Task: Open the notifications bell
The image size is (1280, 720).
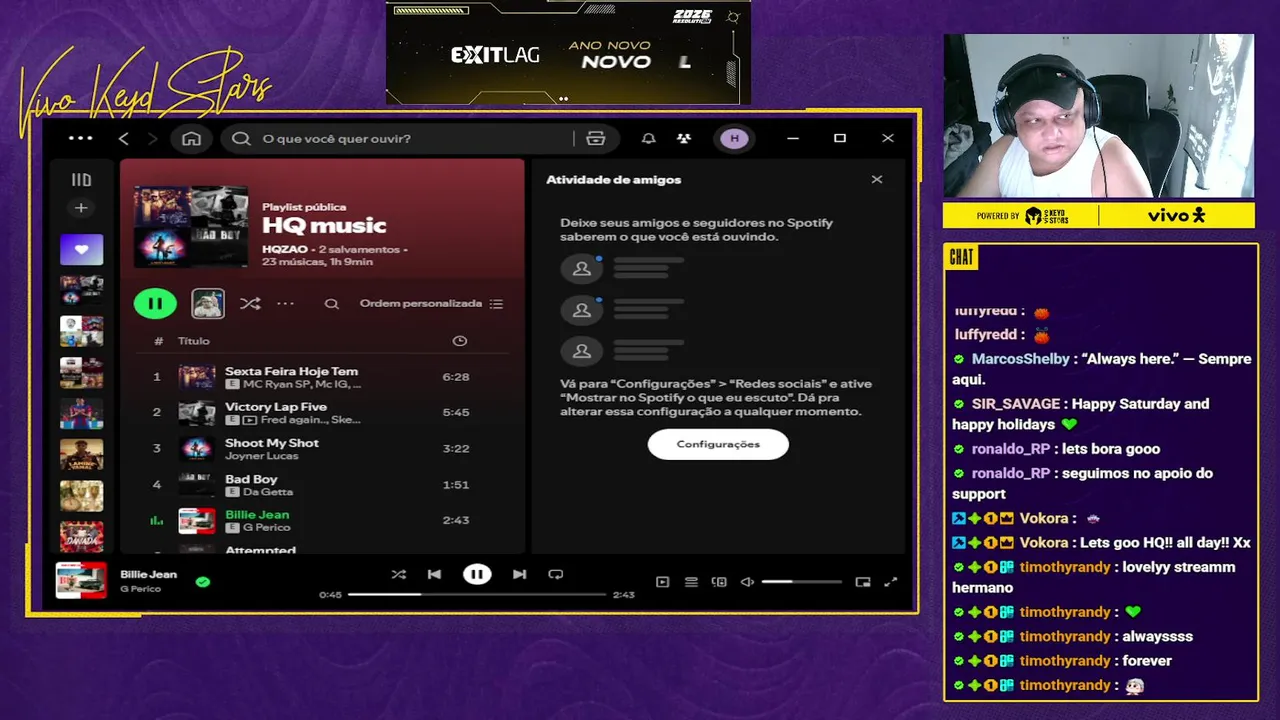Action: click(x=649, y=139)
